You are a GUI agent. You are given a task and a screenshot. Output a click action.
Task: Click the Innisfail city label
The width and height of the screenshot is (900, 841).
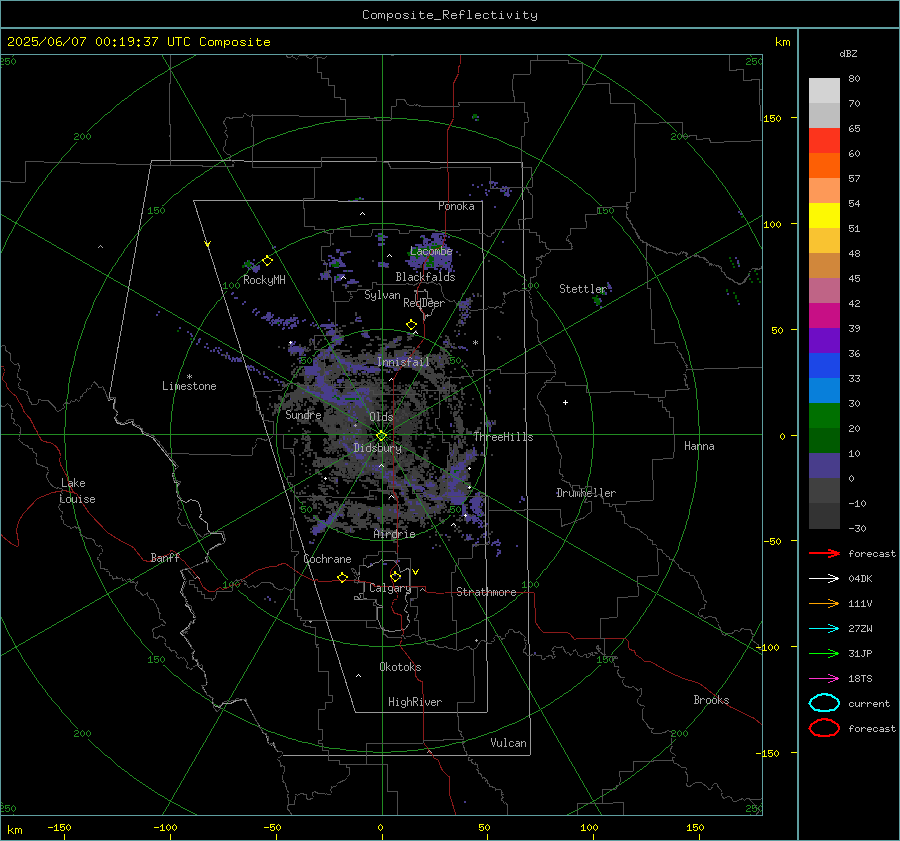pyautogui.click(x=403, y=362)
